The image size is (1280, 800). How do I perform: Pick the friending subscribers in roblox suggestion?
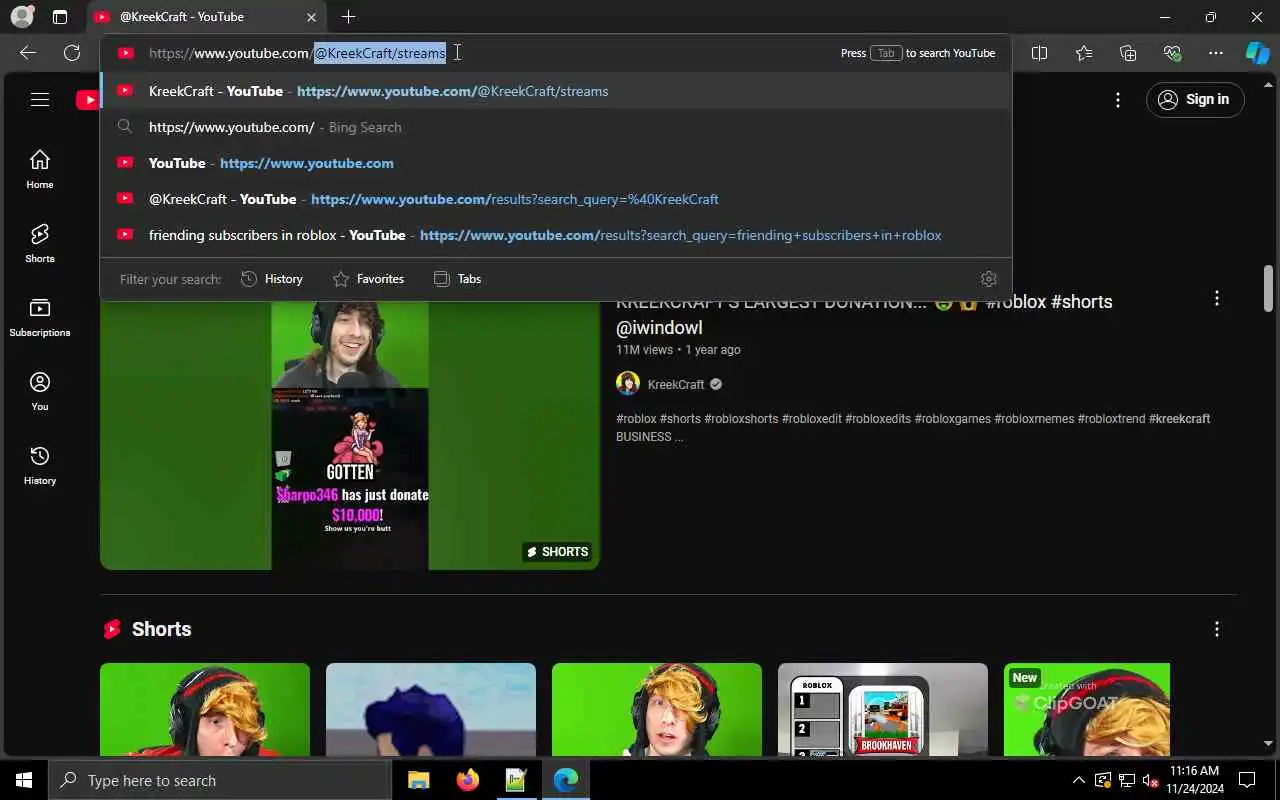coord(556,235)
